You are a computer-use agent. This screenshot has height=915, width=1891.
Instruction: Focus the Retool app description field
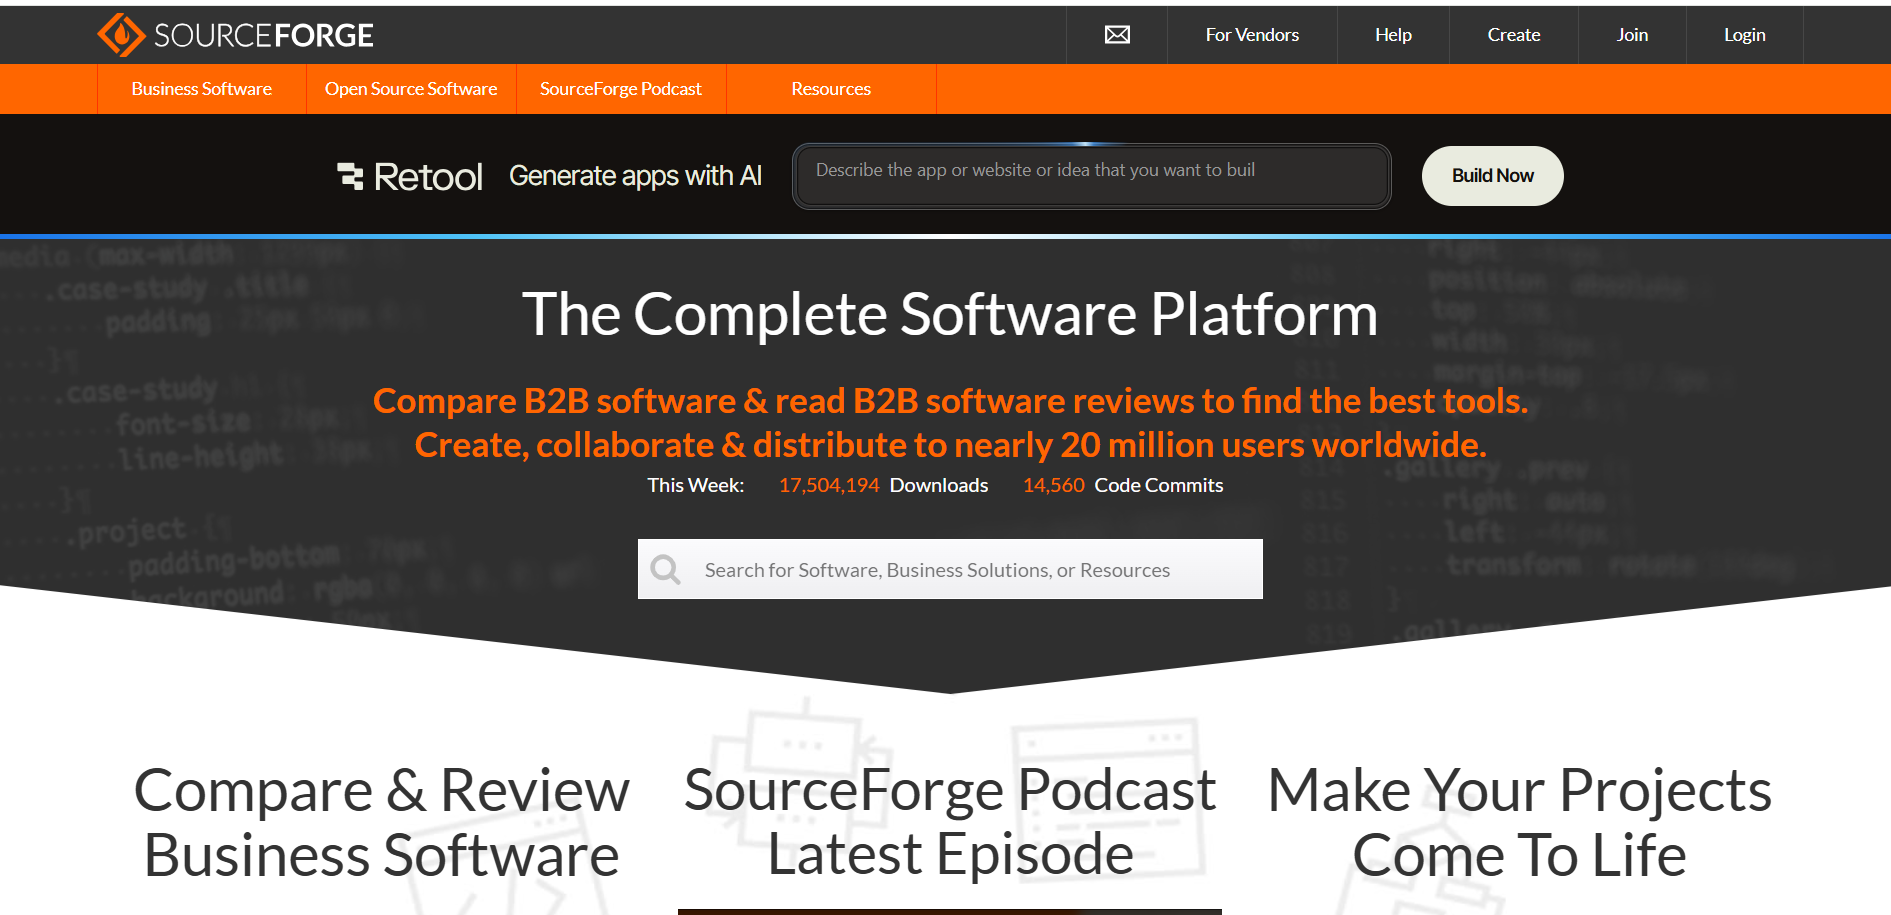(x=1091, y=176)
